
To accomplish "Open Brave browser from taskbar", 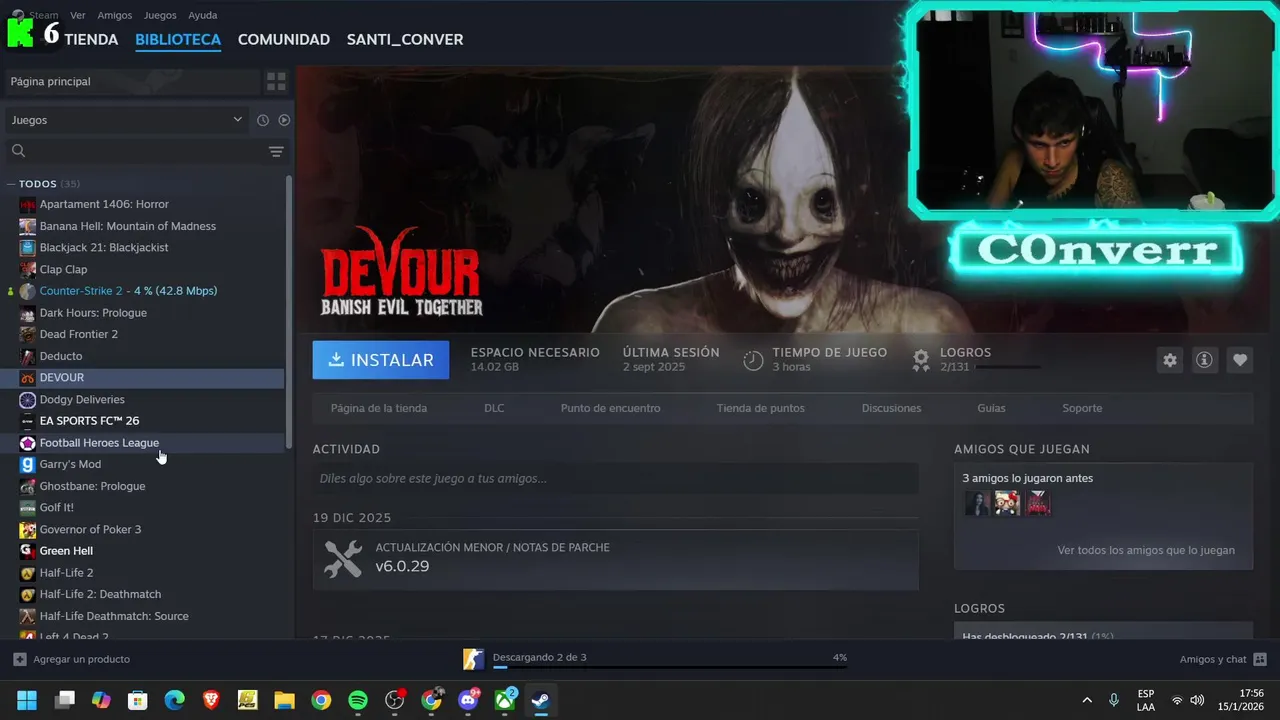I will coord(211,700).
